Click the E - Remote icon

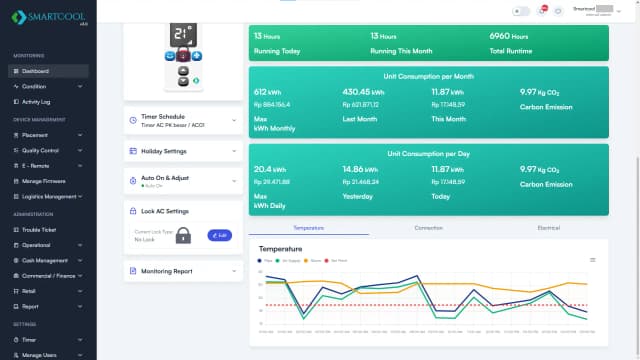tap(16, 166)
